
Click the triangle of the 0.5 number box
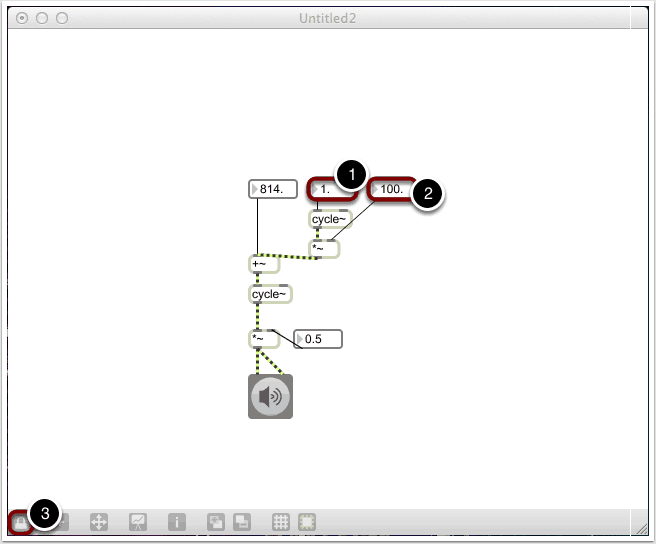pyautogui.click(x=299, y=339)
